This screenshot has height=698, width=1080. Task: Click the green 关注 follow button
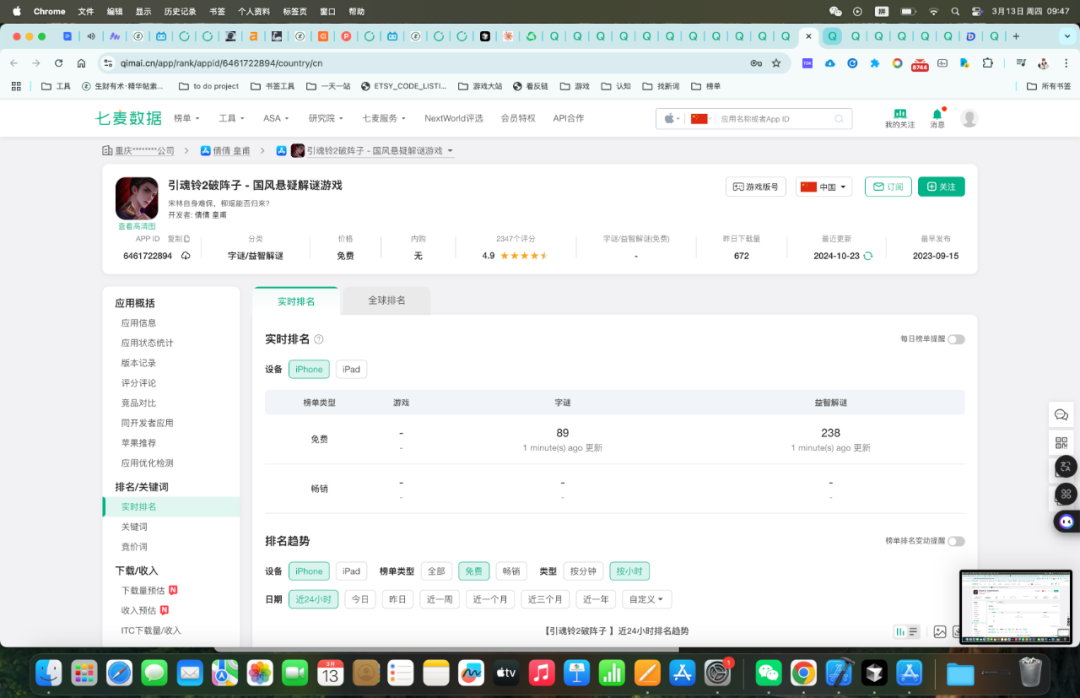[941, 187]
